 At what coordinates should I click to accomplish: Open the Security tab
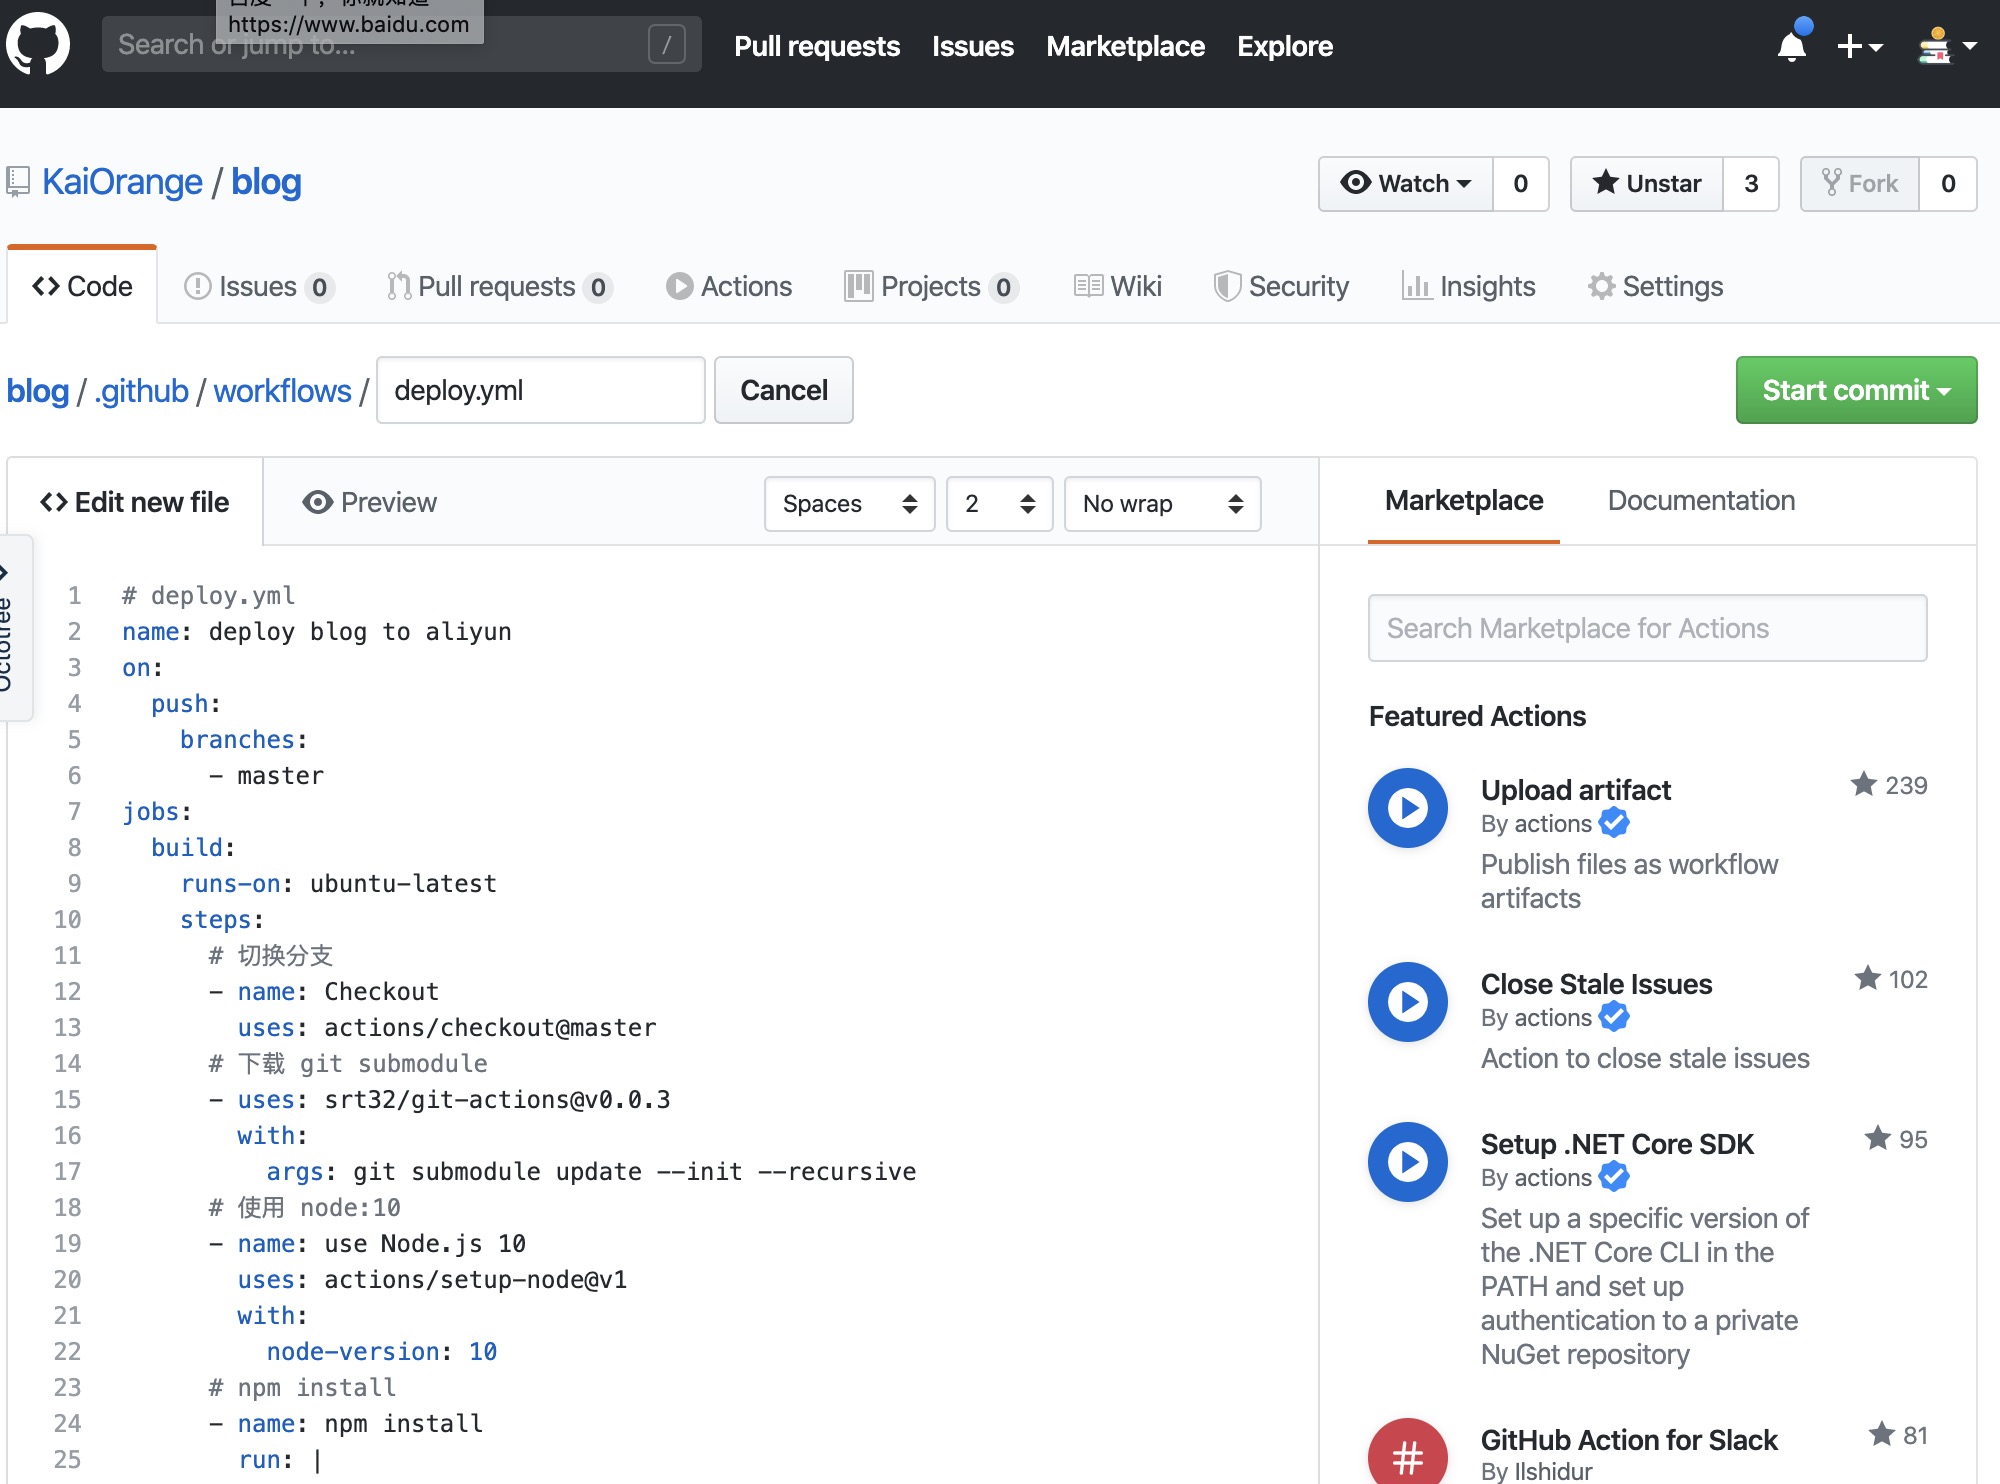1281,287
